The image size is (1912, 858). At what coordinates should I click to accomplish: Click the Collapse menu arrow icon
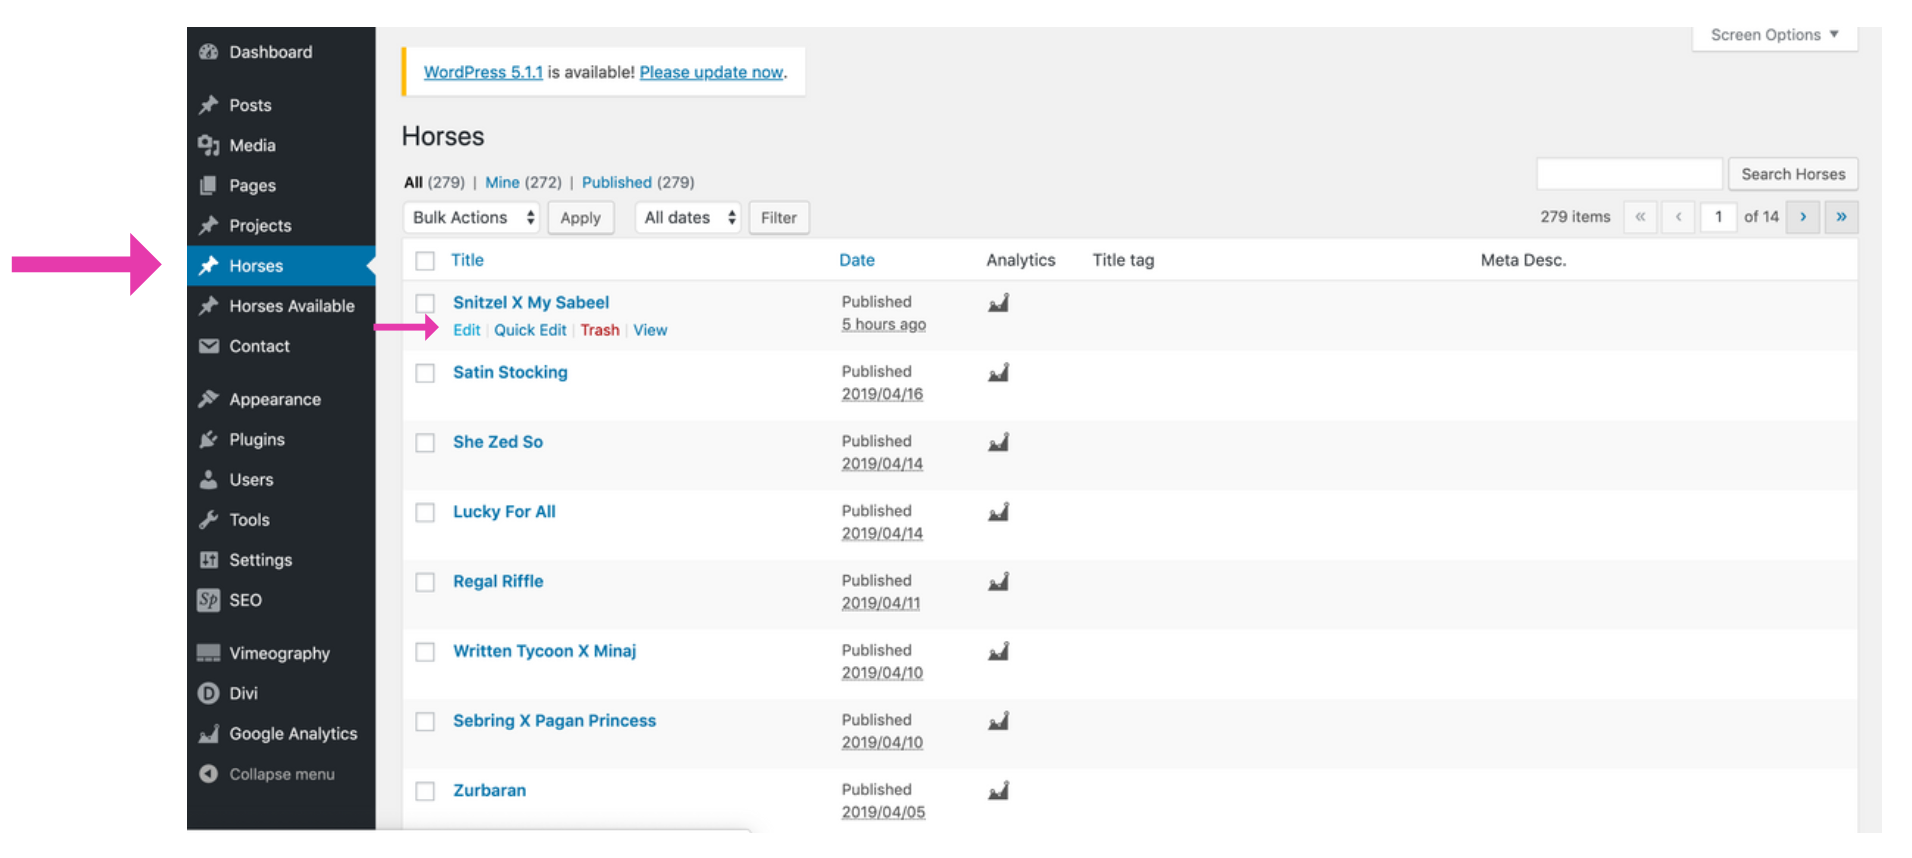pos(208,774)
